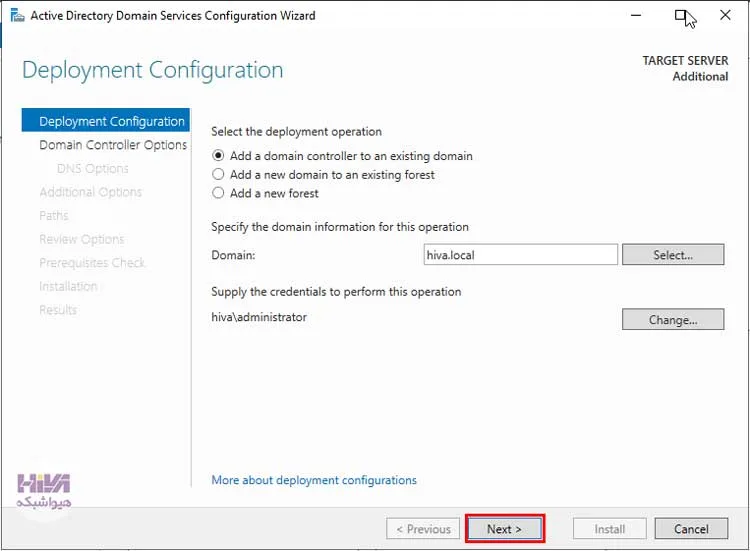The image size is (750, 551).
Task: Open the Paths step
Action: coord(54,215)
